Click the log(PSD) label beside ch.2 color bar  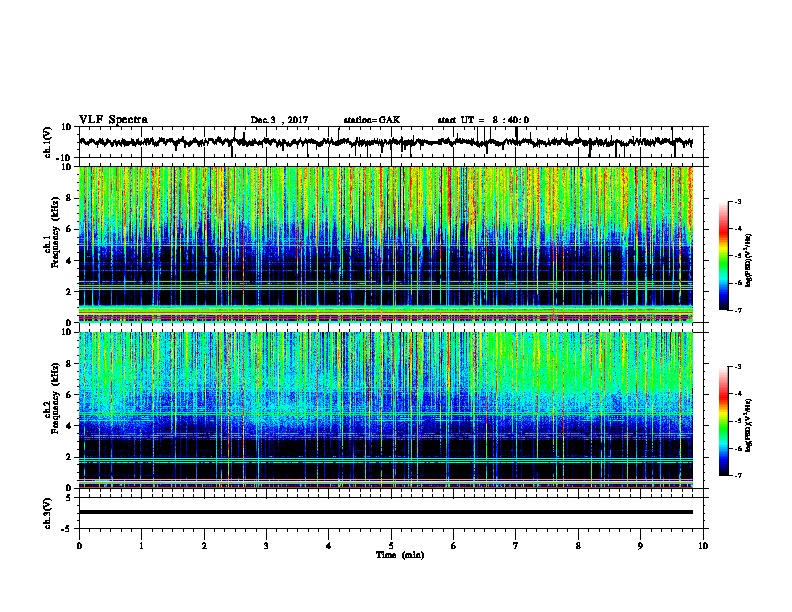click(x=749, y=425)
